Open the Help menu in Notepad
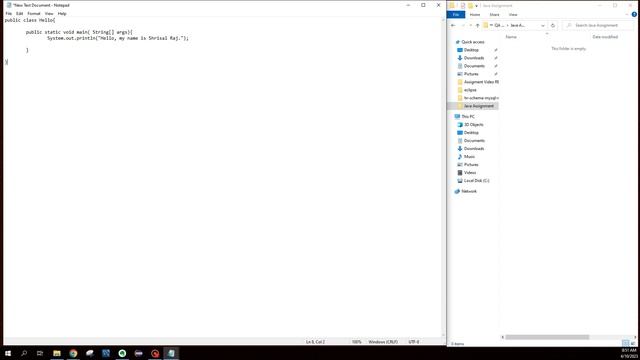 click(x=62, y=13)
